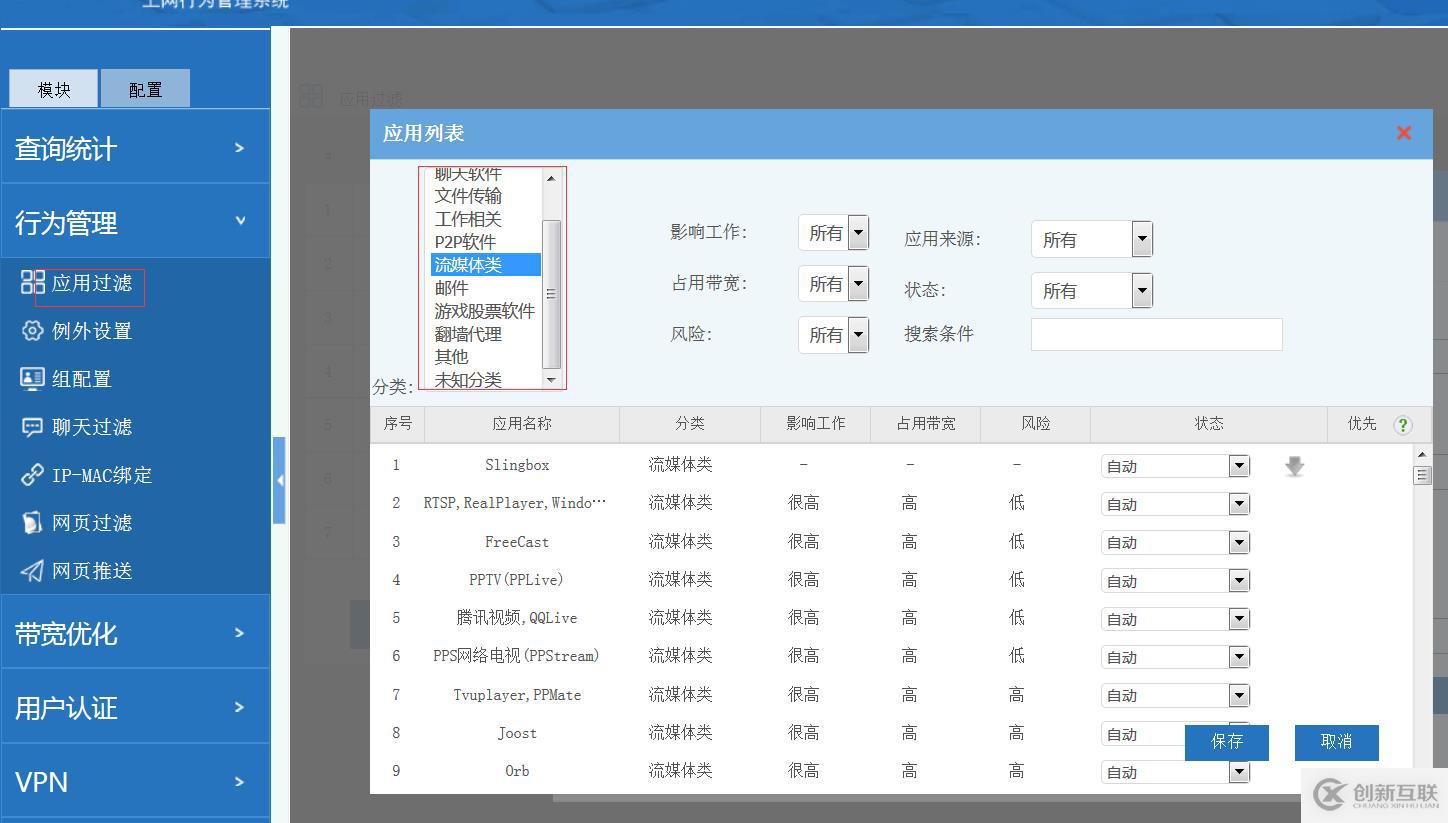Viewport: 1448px width, 823px height.
Task: Open status dropdown for 腾讯视频,QQLive row
Action: pos(1239,618)
